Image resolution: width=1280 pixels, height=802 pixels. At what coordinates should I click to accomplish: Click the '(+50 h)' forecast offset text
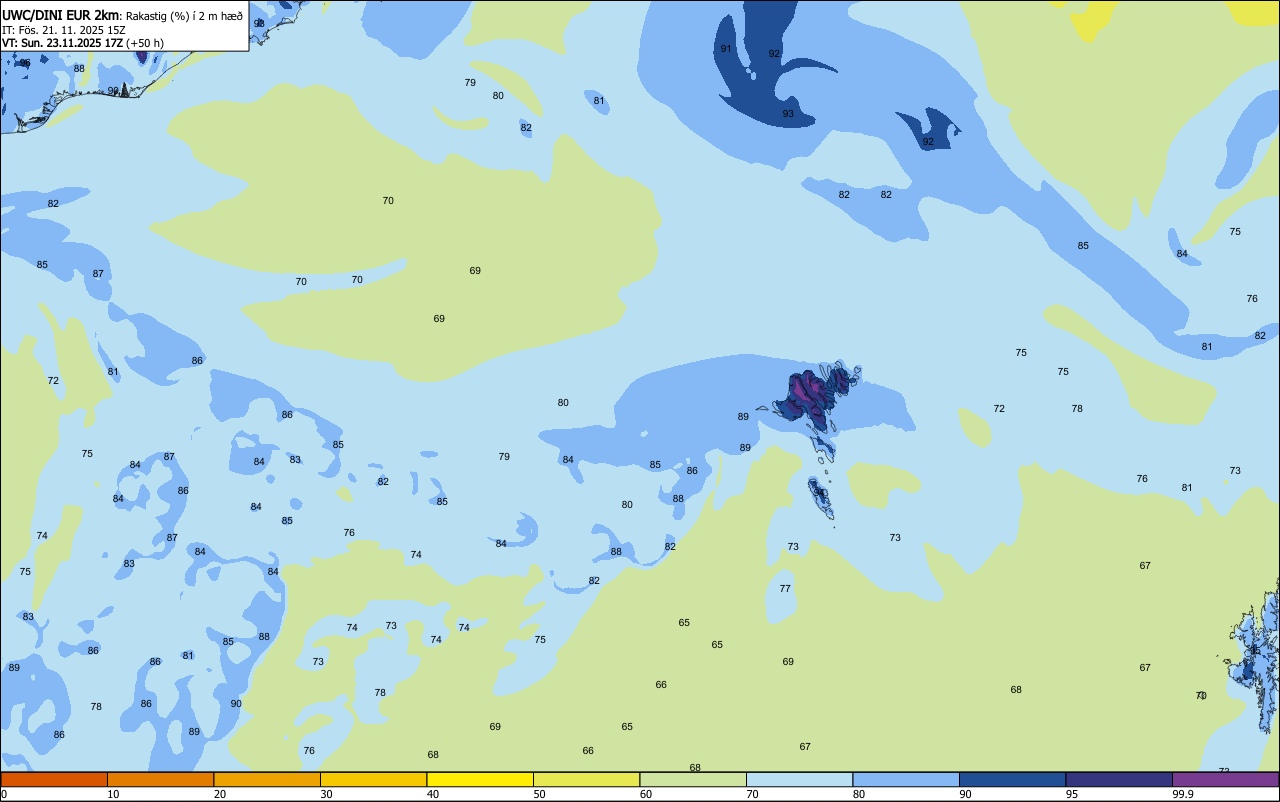pyautogui.click(x=145, y=43)
